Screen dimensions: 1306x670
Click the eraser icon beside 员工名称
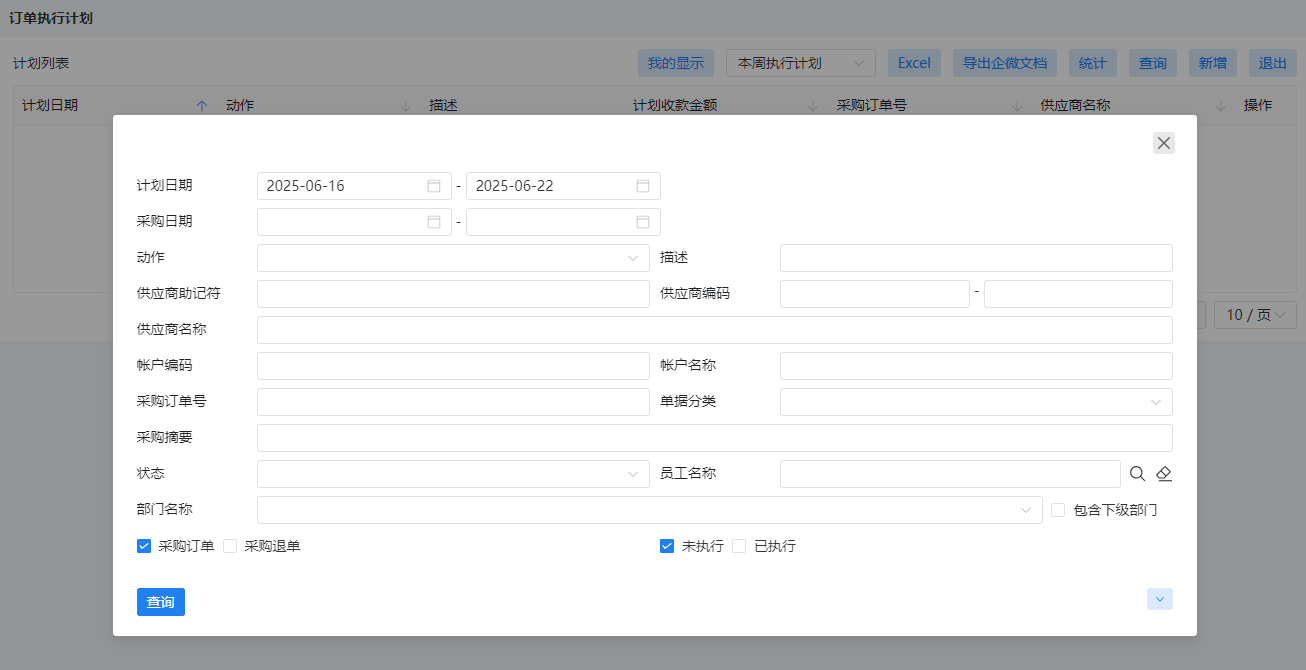click(x=1163, y=474)
